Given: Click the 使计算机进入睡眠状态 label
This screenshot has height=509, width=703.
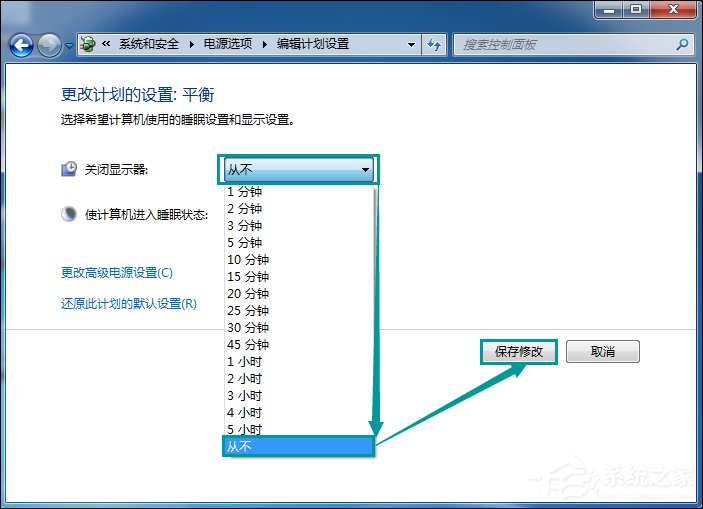Looking at the screenshot, I should (x=147, y=215).
